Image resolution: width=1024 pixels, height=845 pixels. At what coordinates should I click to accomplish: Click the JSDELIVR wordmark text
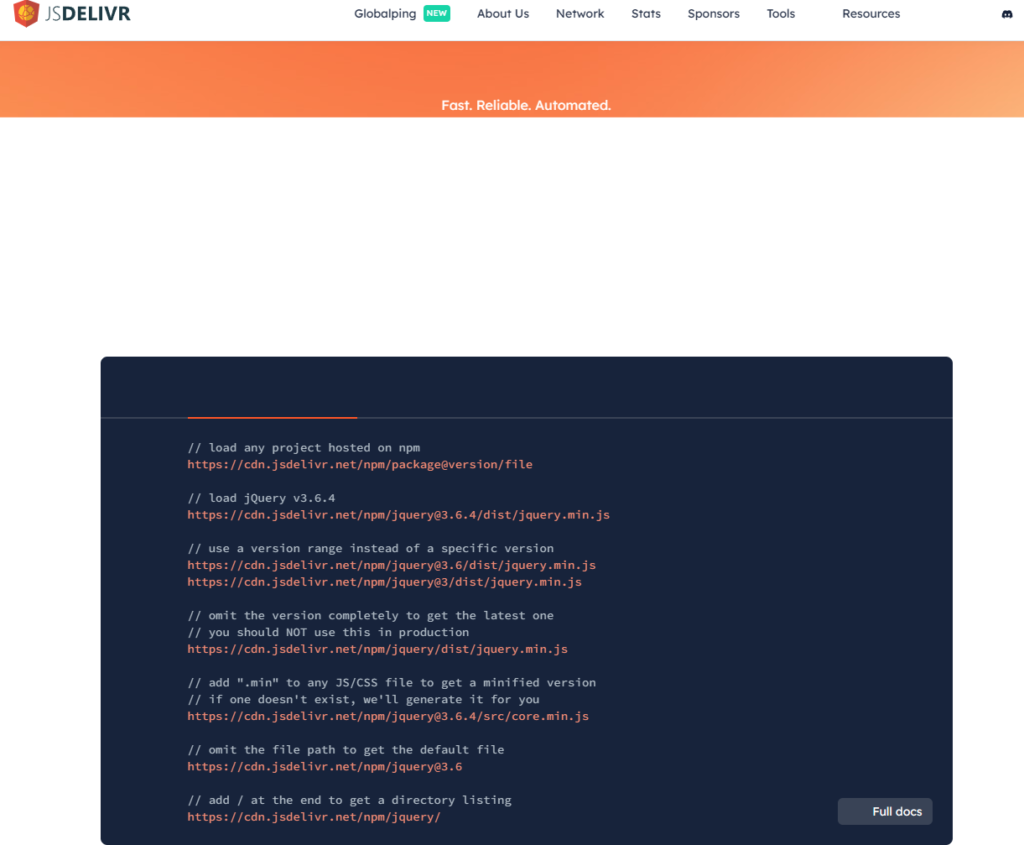pos(88,14)
